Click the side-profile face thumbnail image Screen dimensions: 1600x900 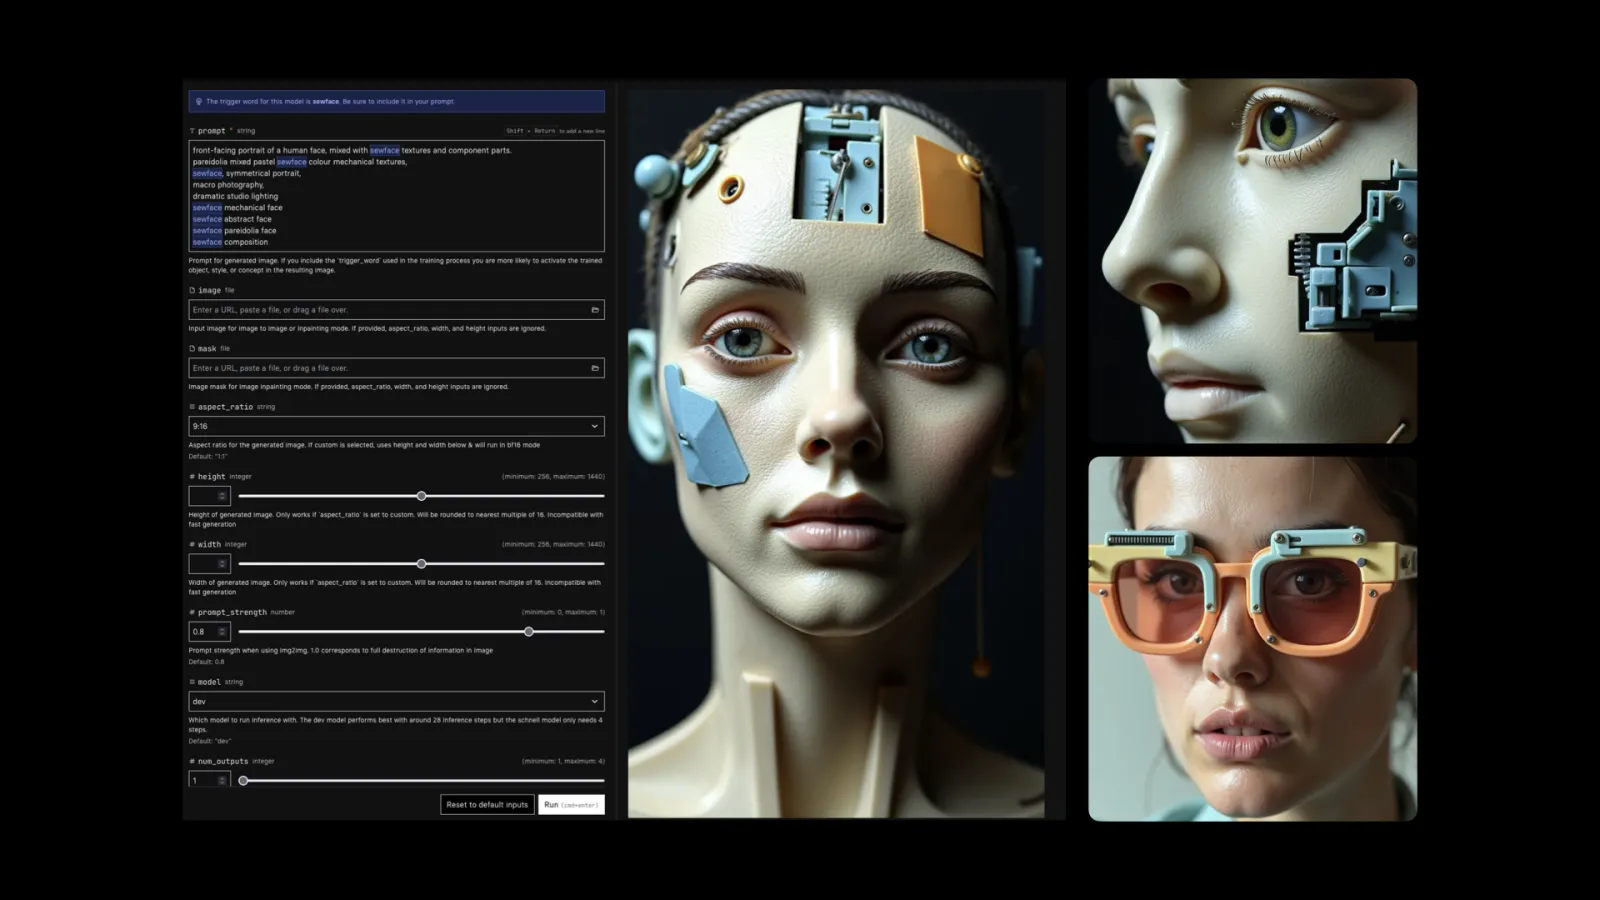[1253, 261]
